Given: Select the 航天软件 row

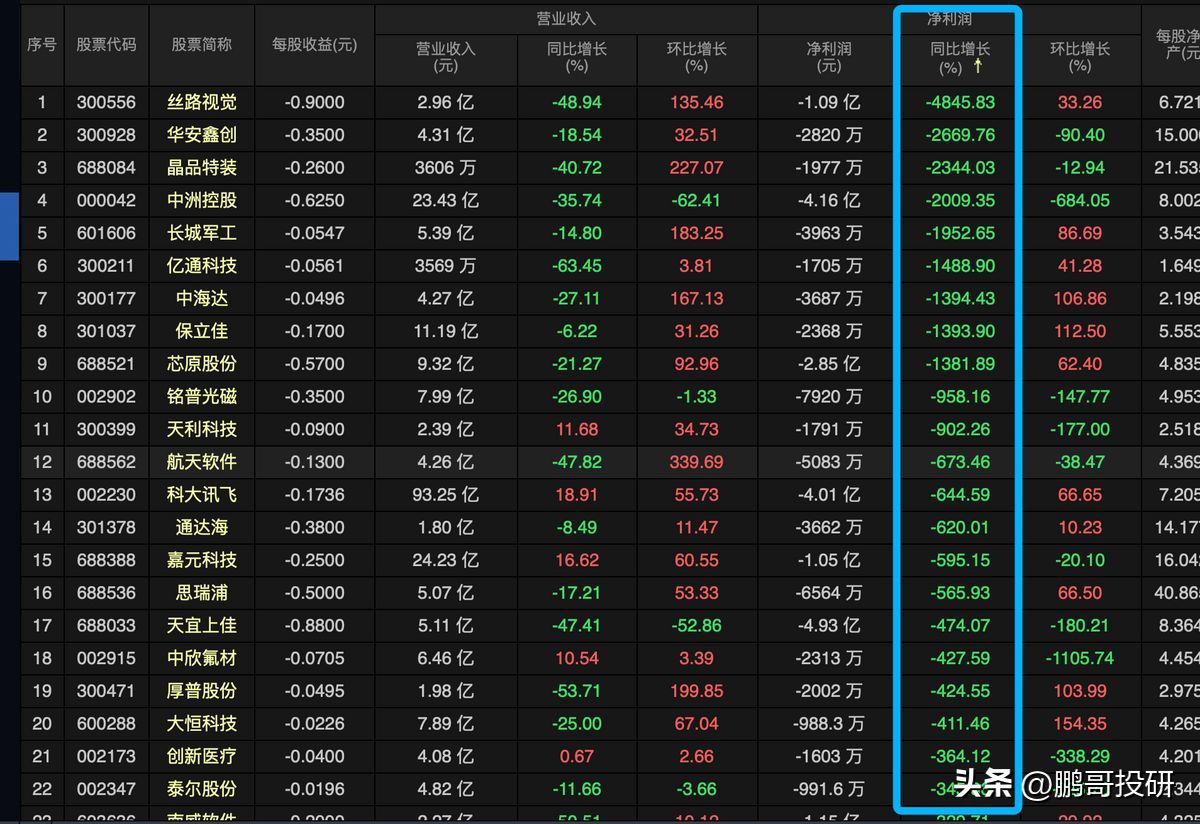Looking at the screenshot, I should [203, 461].
